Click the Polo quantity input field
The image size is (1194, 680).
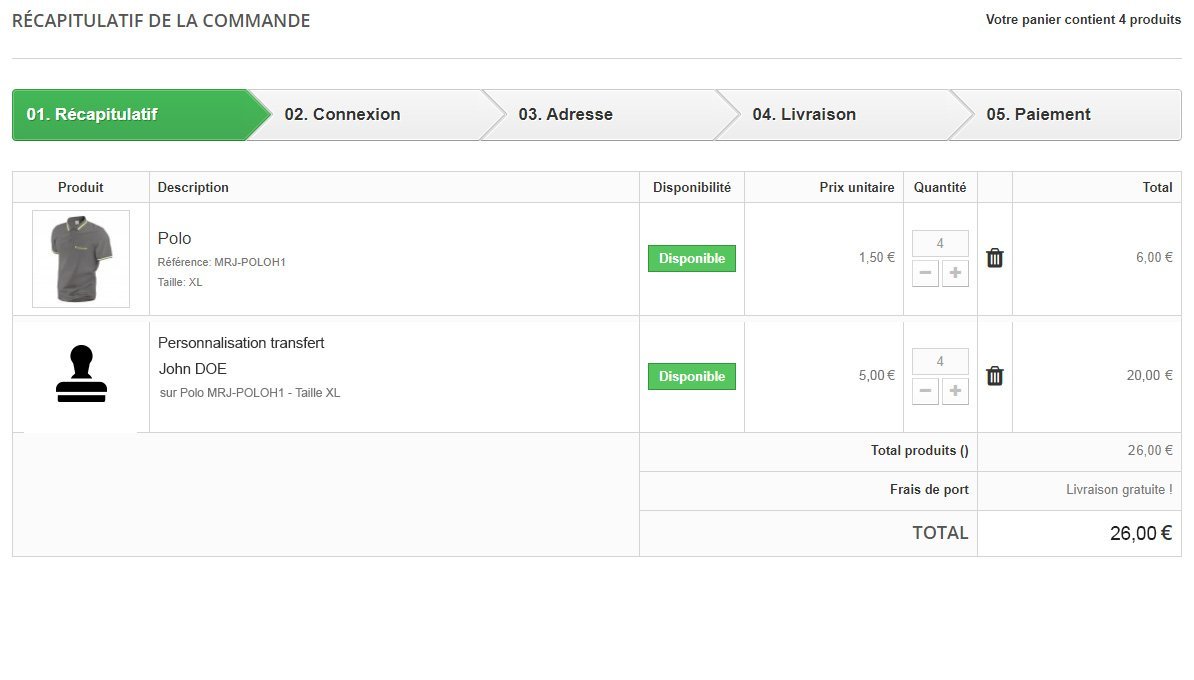click(x=940, y=244)
